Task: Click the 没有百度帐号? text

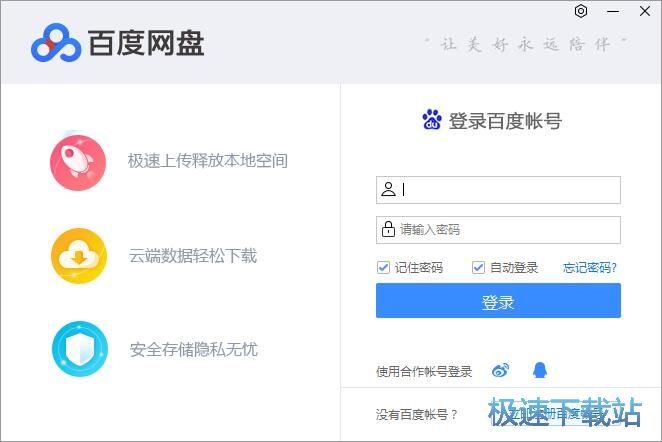Action: coord(417,415)
